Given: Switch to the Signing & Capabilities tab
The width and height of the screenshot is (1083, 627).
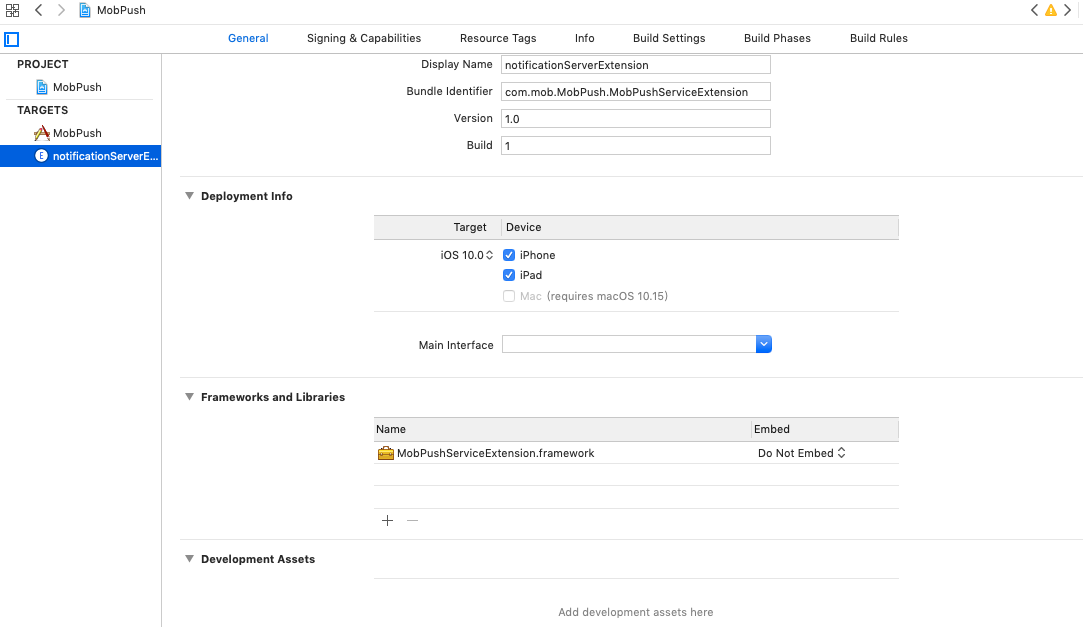Looking at the screenshot, I should click(x=364, y=38).
